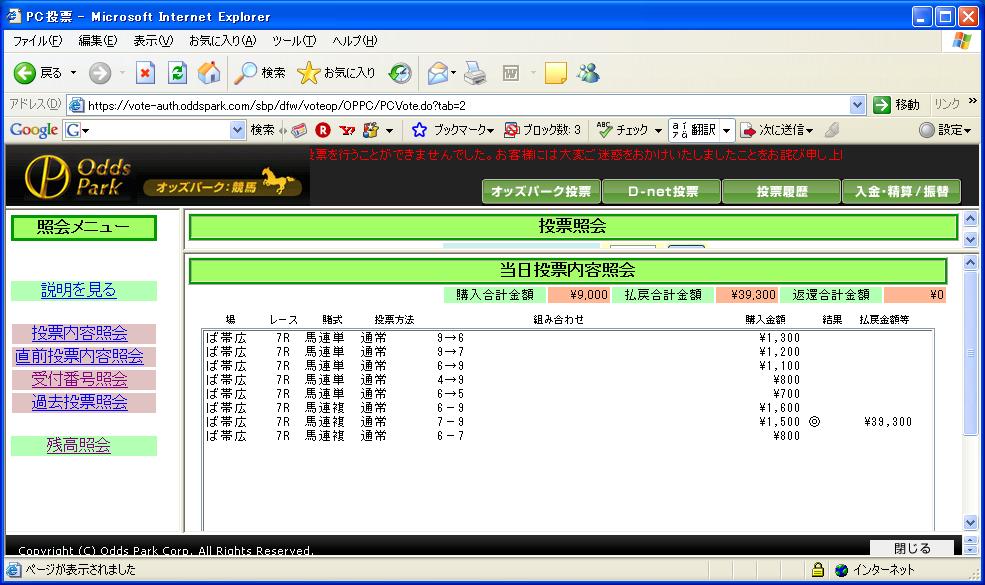Open the ツール(T) menu

(x=294, y=41)
